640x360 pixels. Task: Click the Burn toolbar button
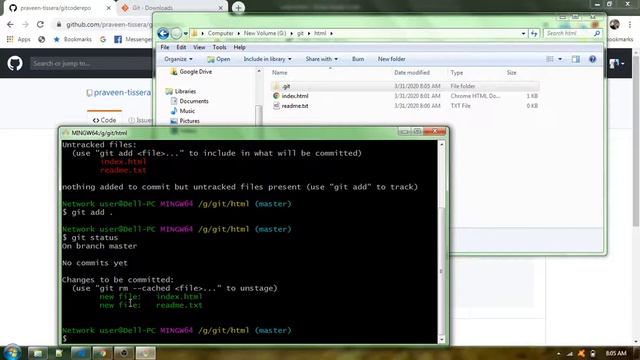pyautogui.click(x=358, y=59)
